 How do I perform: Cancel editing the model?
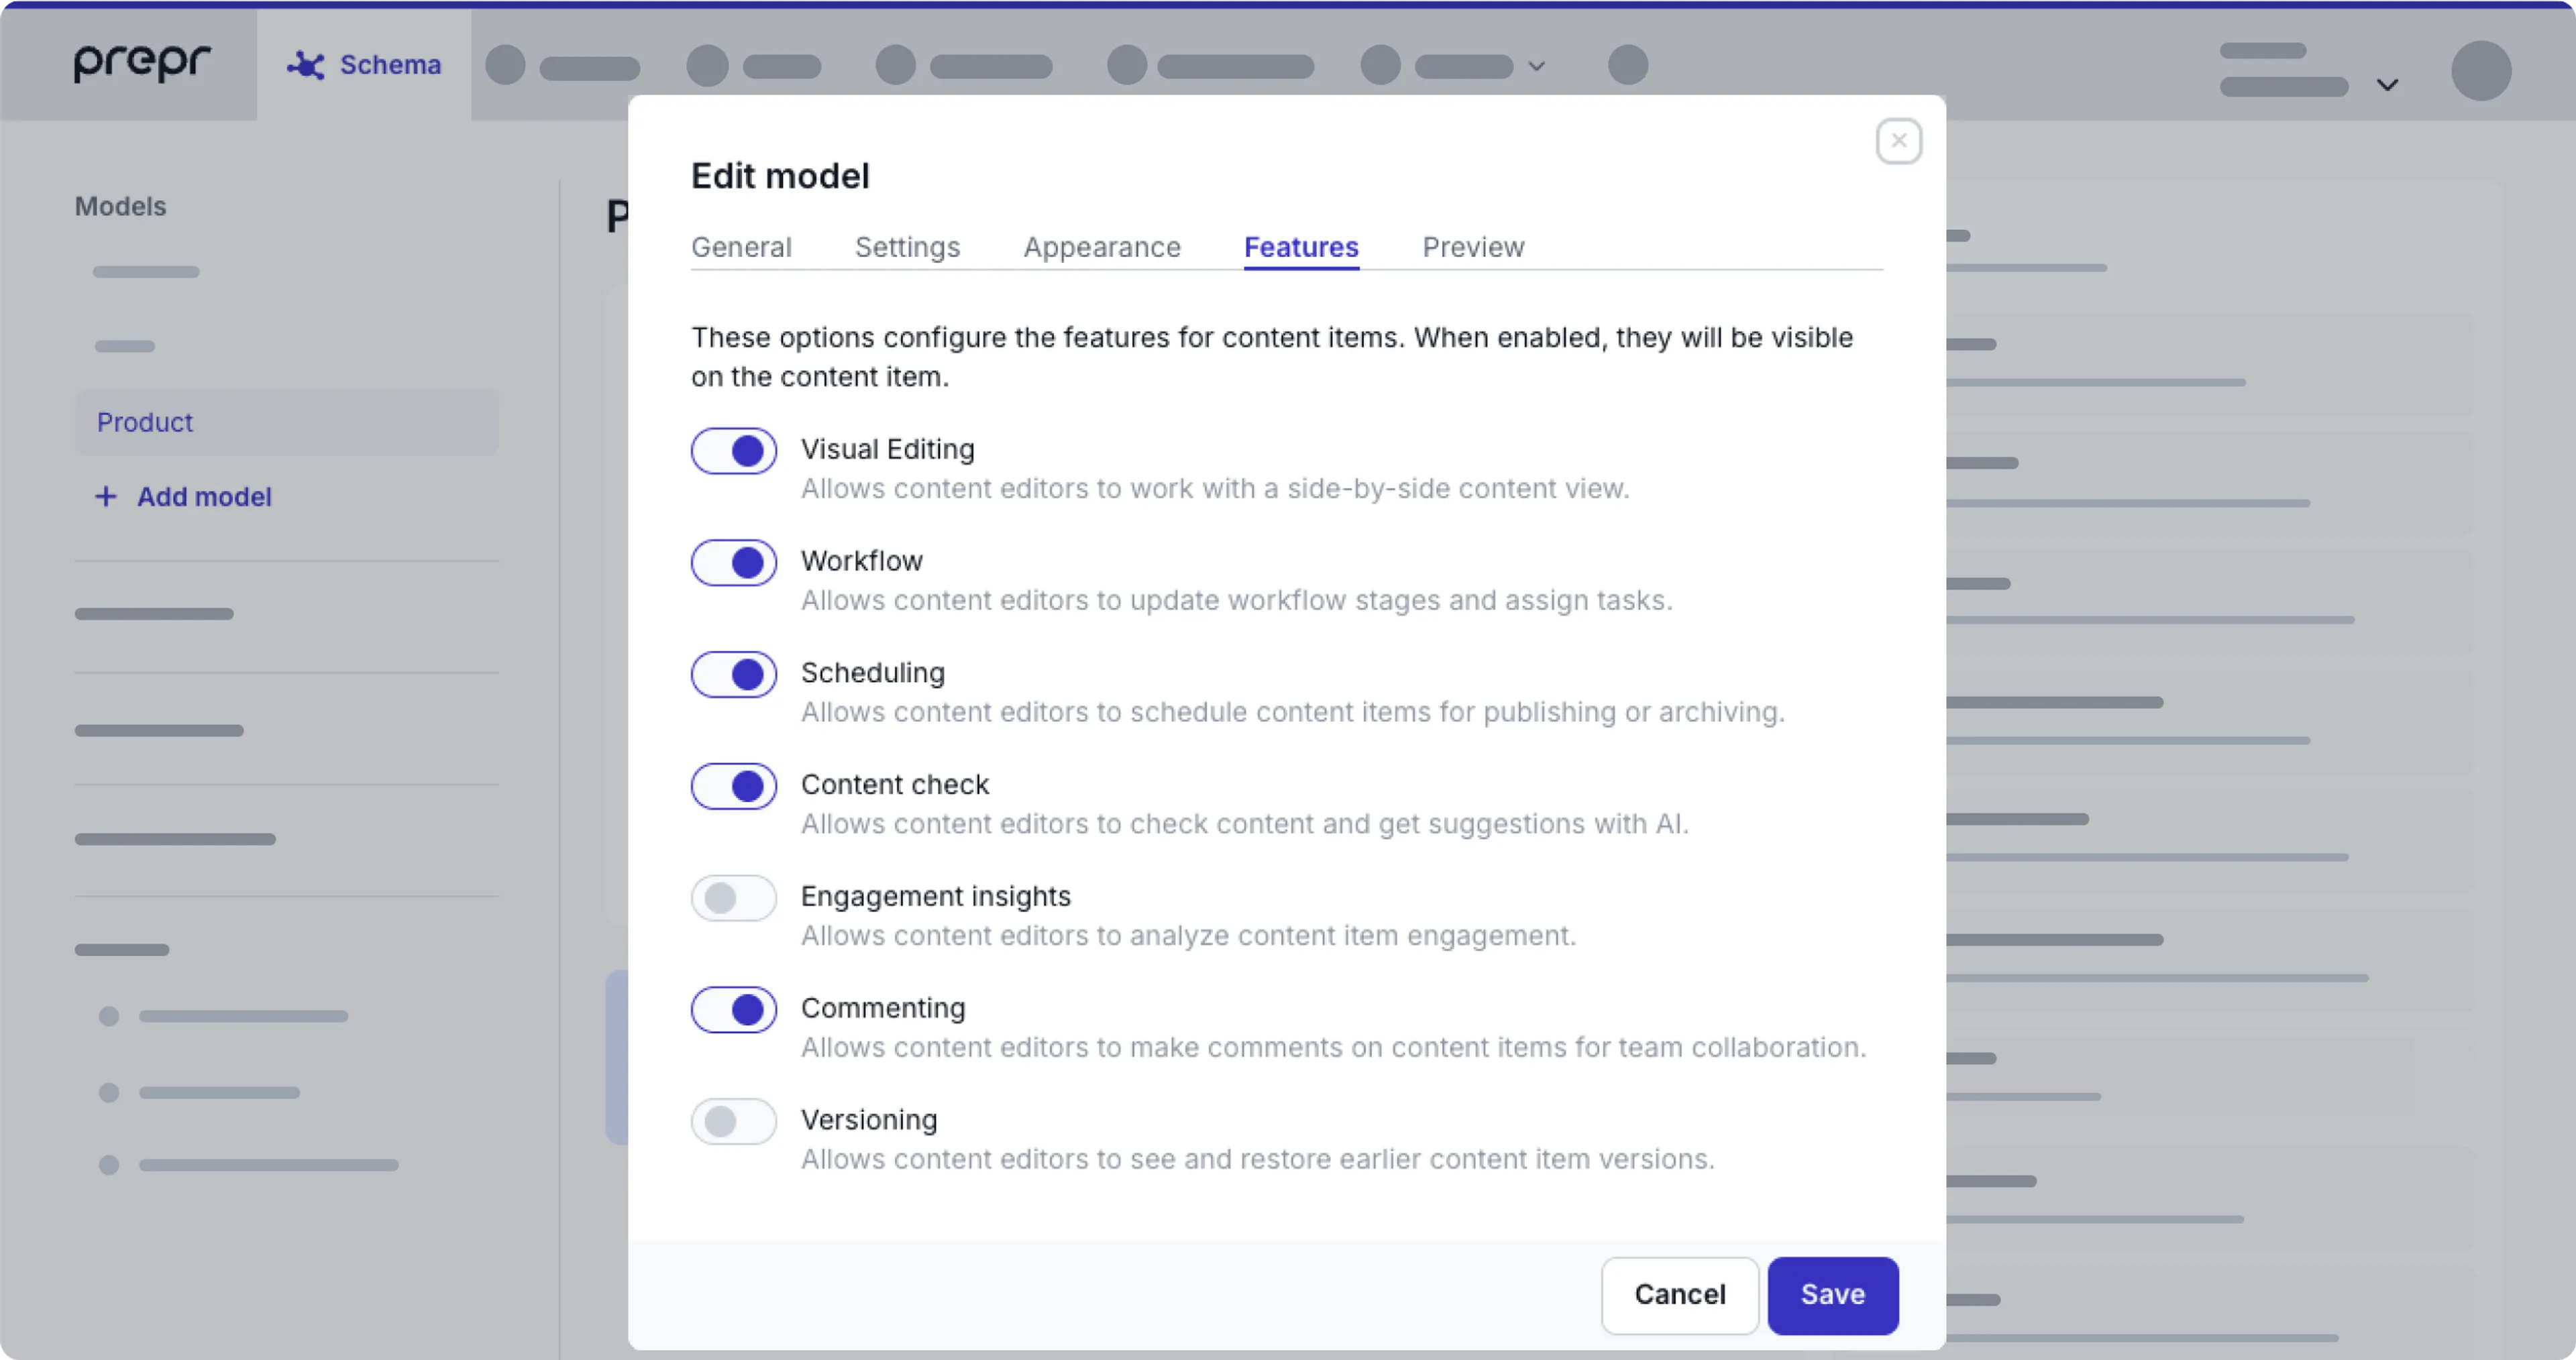(1679, 1295)
